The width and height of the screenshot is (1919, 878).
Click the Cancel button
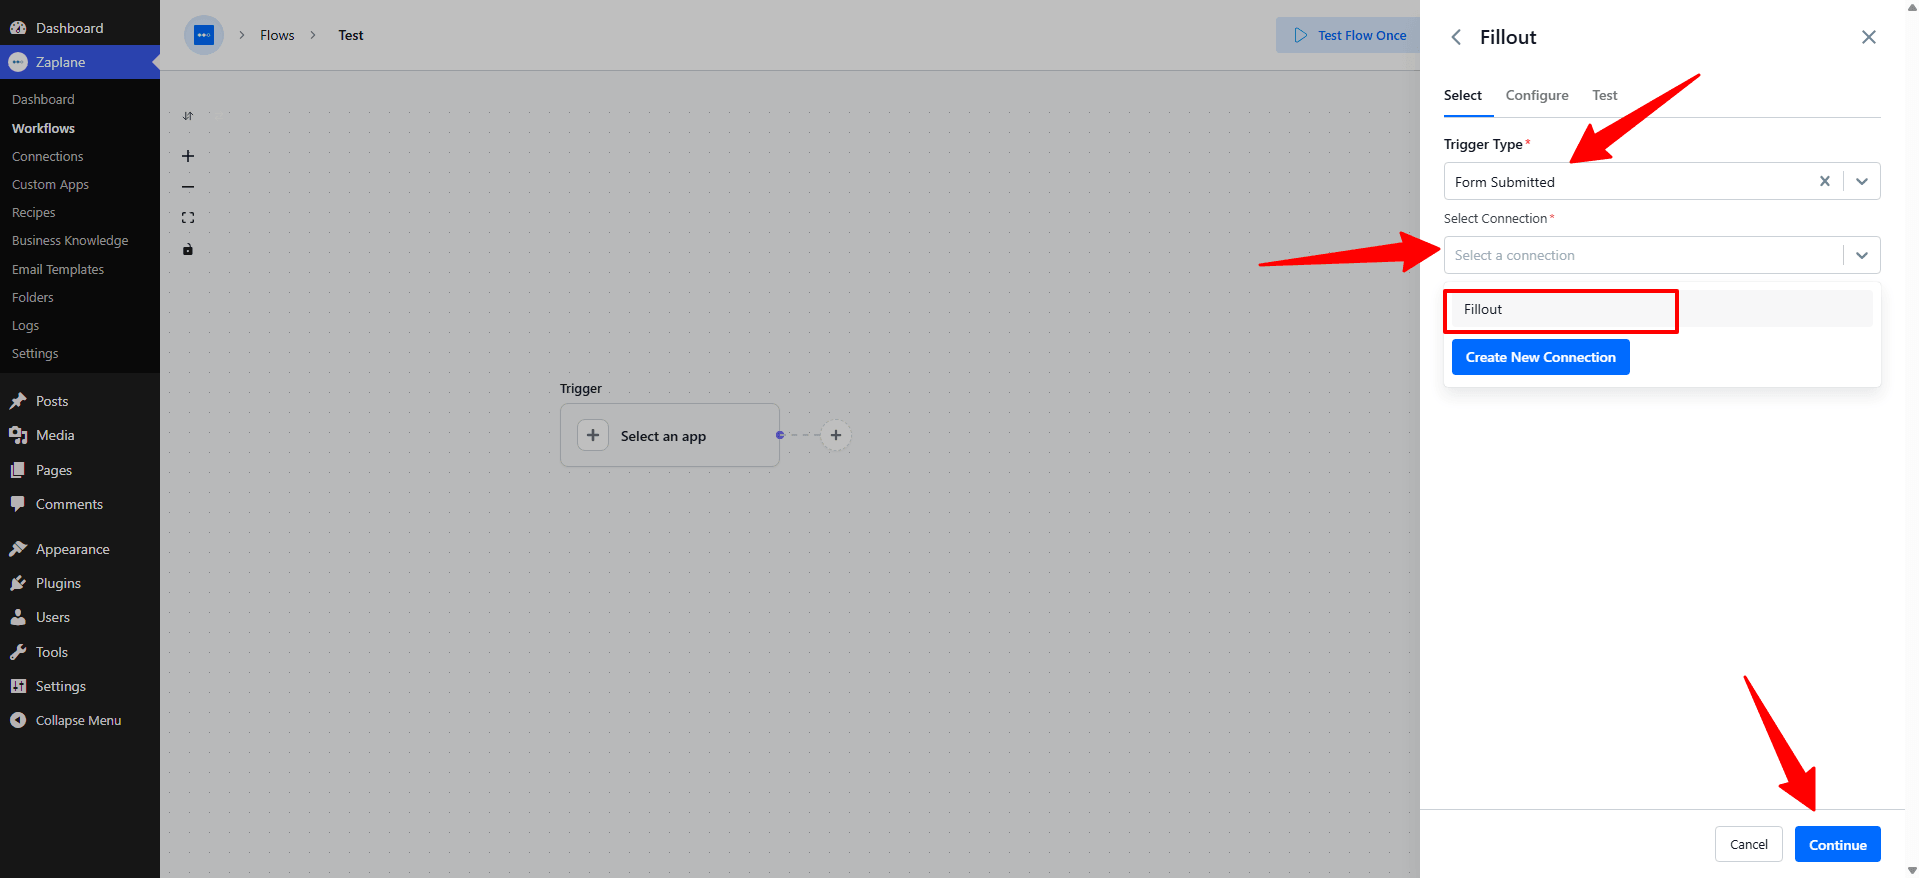click(x=1749, y=844)
